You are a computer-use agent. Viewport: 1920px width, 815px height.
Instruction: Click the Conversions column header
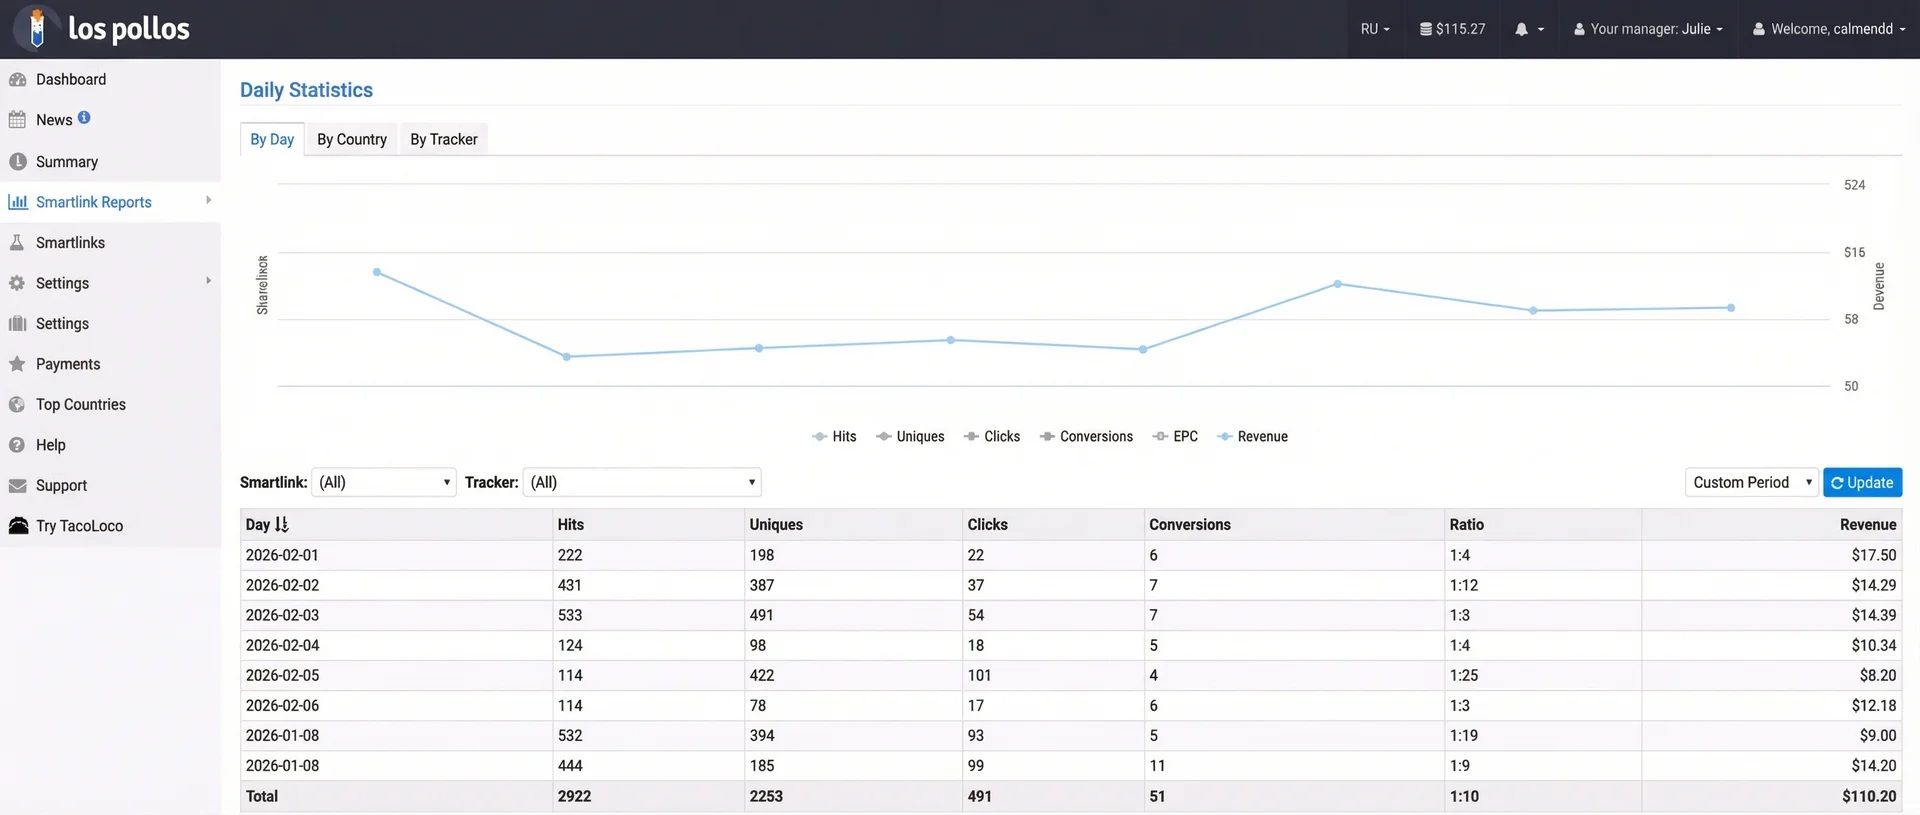(1190, 524)
